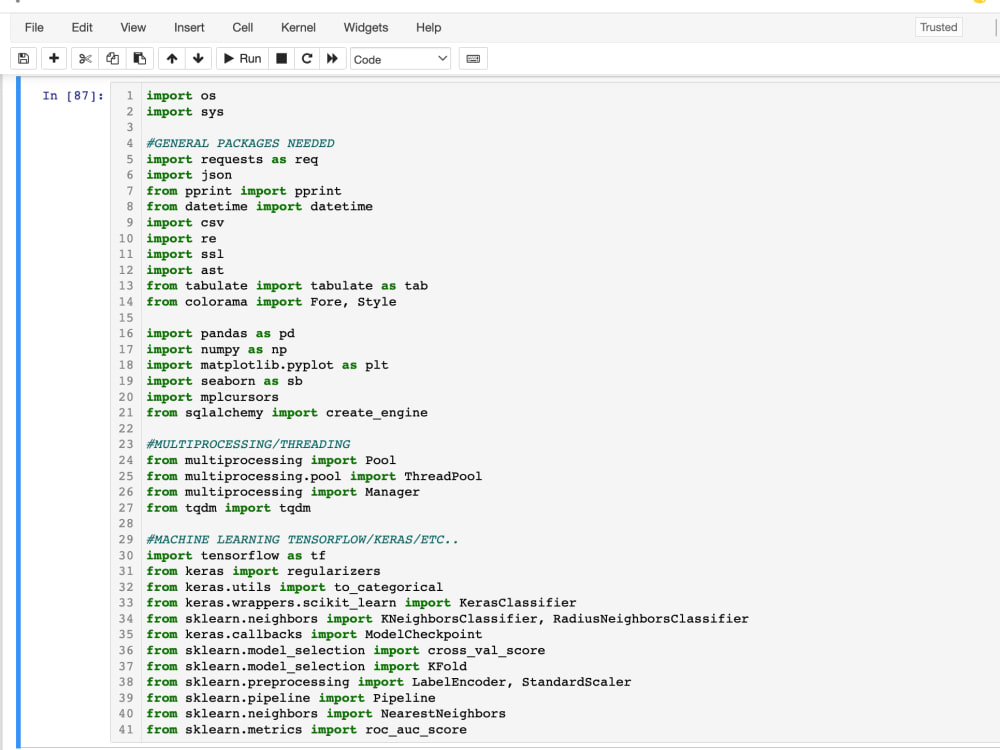Click the ModelCheckpoint import line
The height and width of the screenshot is (750, 1000).
tap(314, 634)
